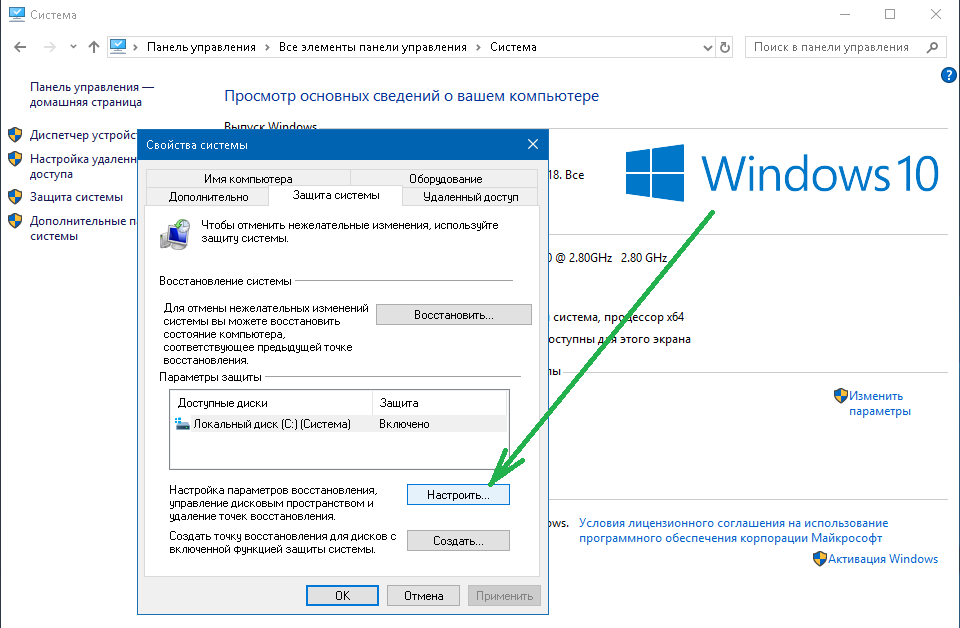Viewport: 960px width, 628px height.
Task: Click shield icon beside 'Изменить параметры'
Action: 841,395
